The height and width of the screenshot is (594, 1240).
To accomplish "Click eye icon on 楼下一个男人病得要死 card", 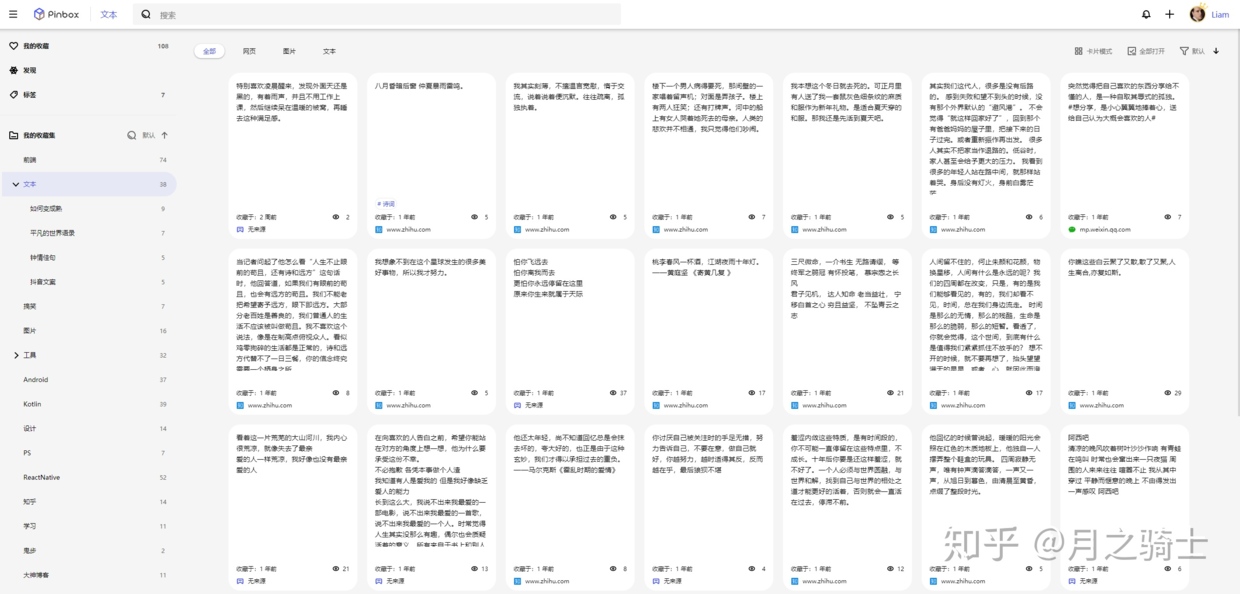I will pos(752,217).
